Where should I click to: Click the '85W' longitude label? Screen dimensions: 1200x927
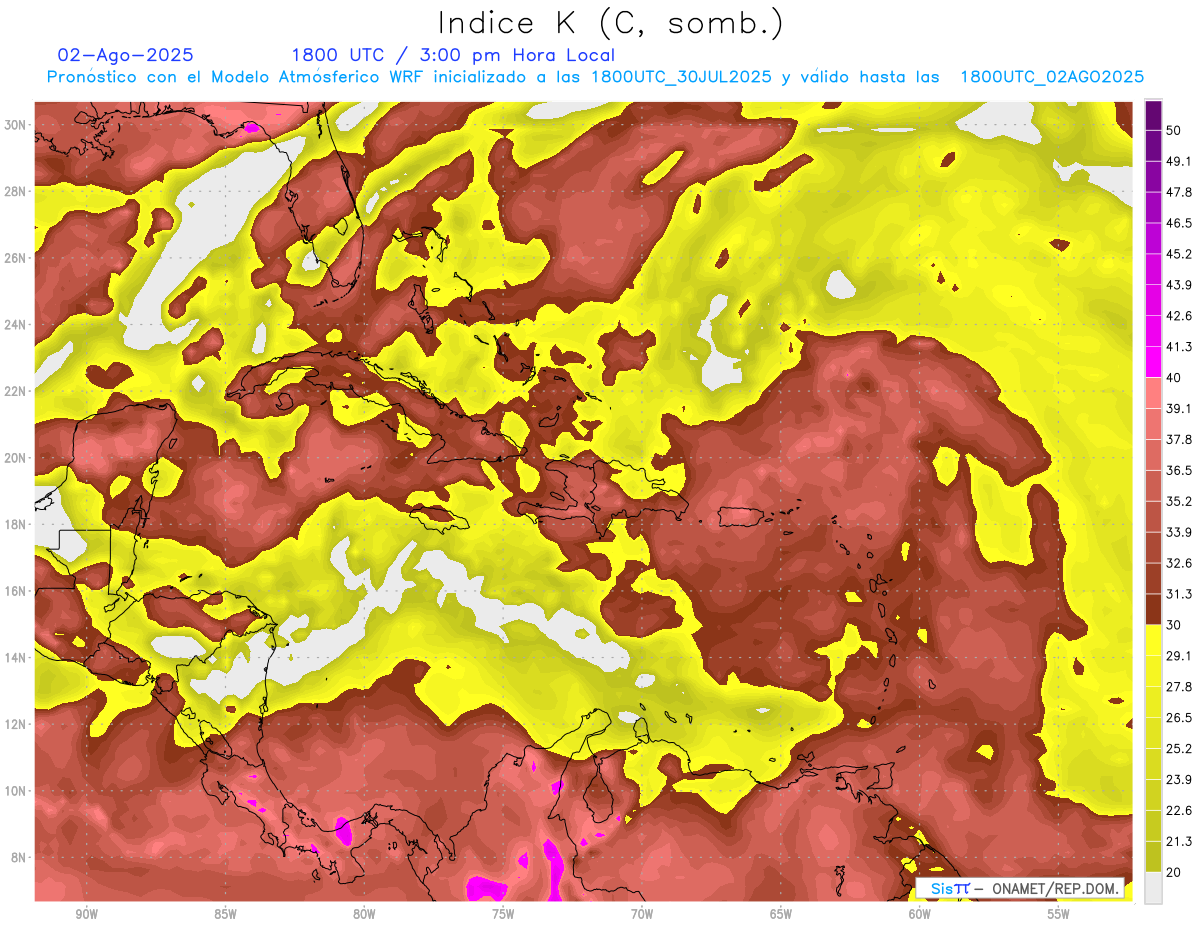click(225, 914)
